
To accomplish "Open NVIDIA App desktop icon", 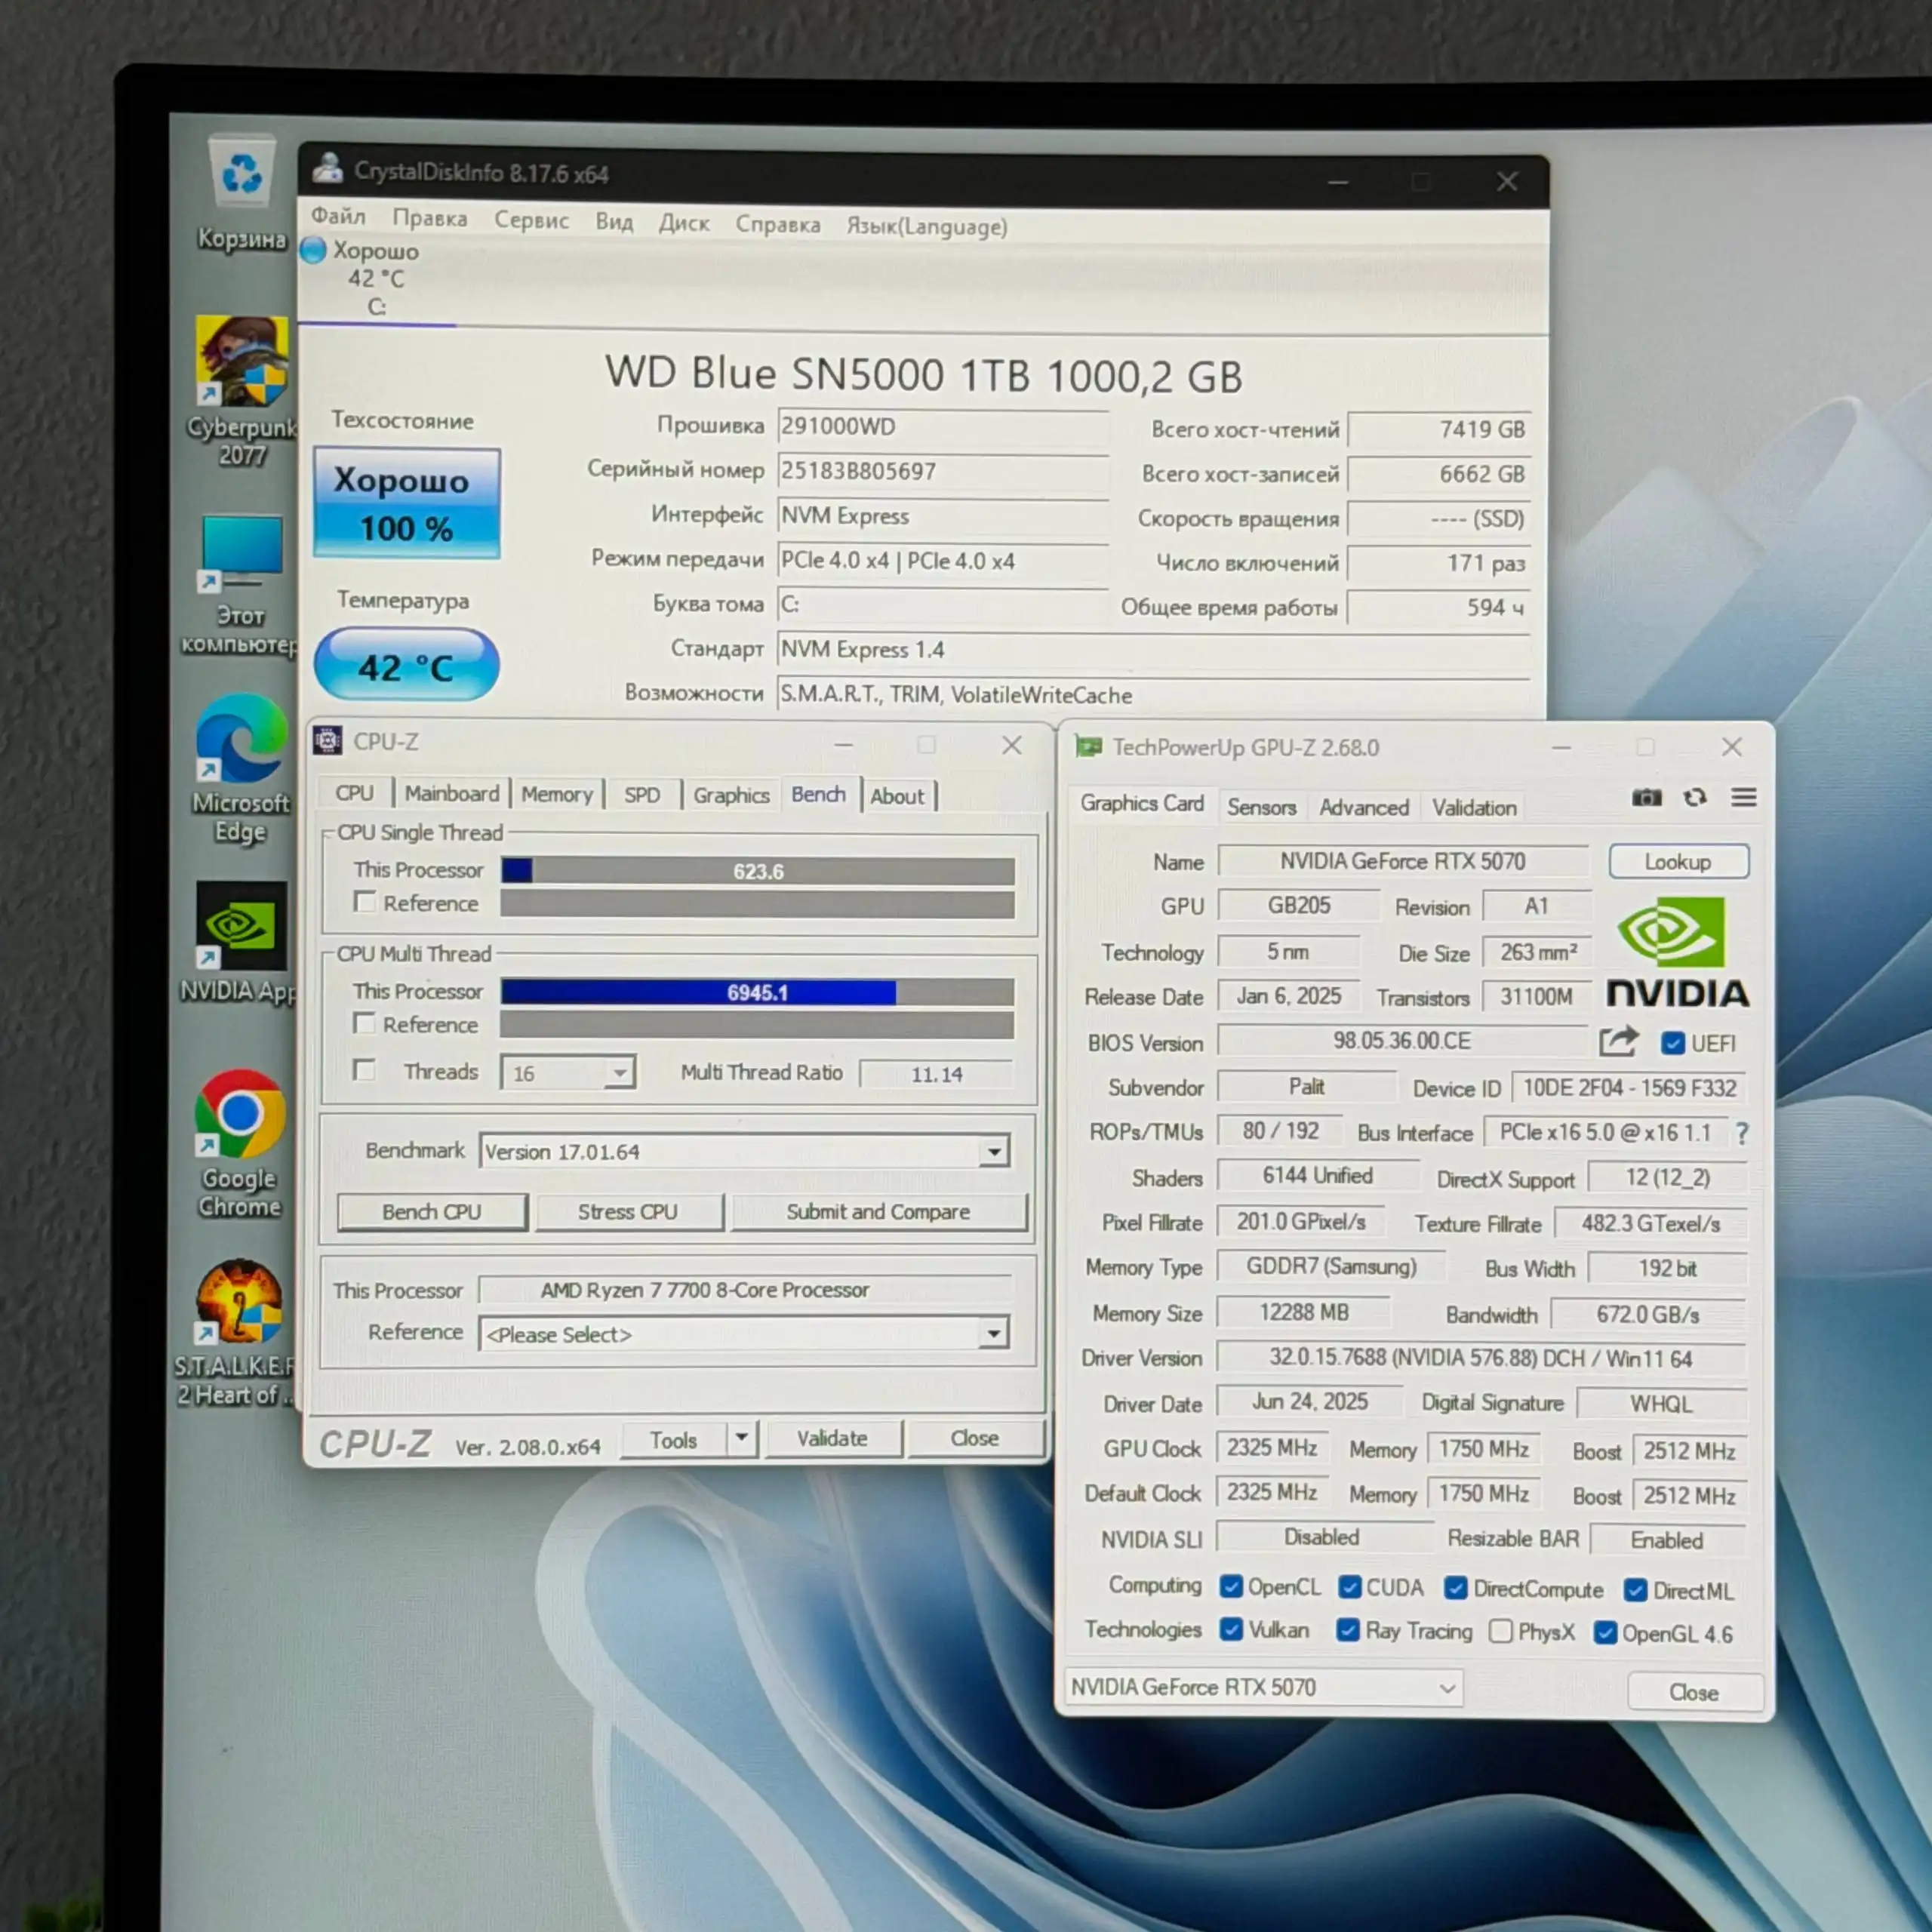I will point(240,927).
